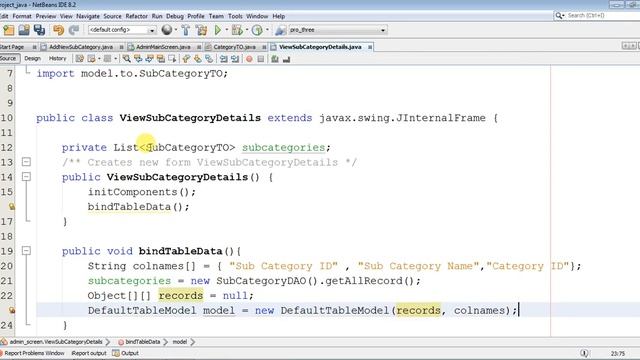Close the CategoryTO.java tab

[264, 47]
